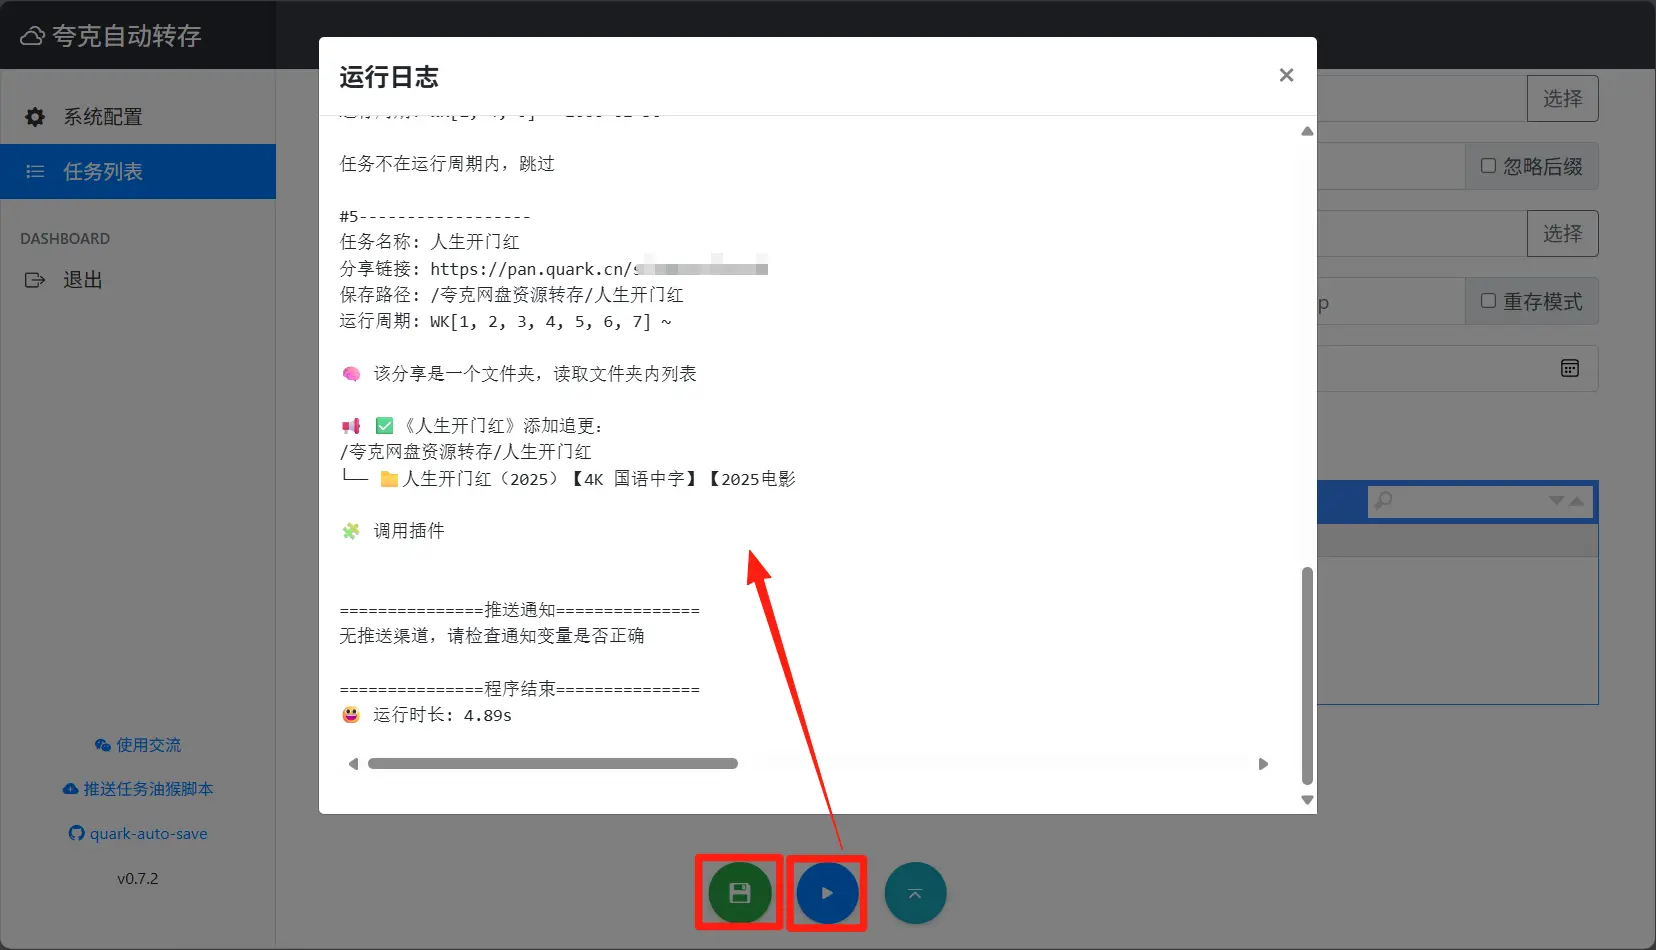Image resolution: width=1656 pixels, height=950 pixels.
Task: Click the logout icon beside 退出
Action: [x=35, y=280]
